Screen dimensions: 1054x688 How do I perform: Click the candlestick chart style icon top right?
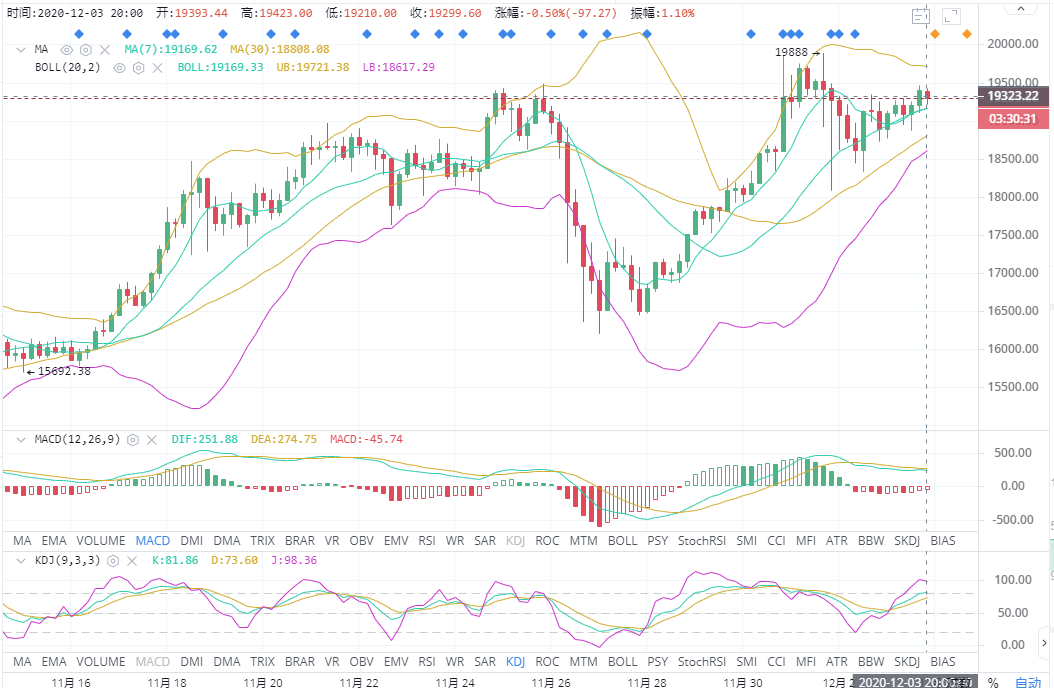921,16
